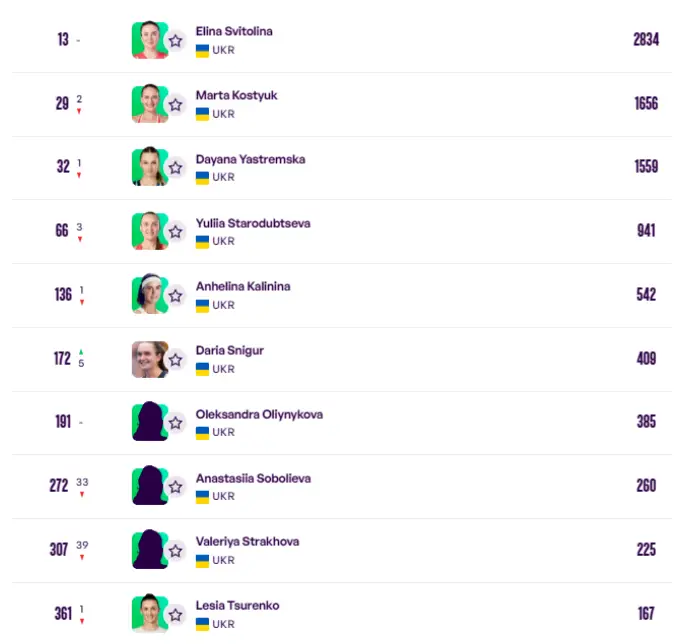Open Elina Svitolina's player profile link
Viewport: 675px width, 644px height.
pos(234,31)
